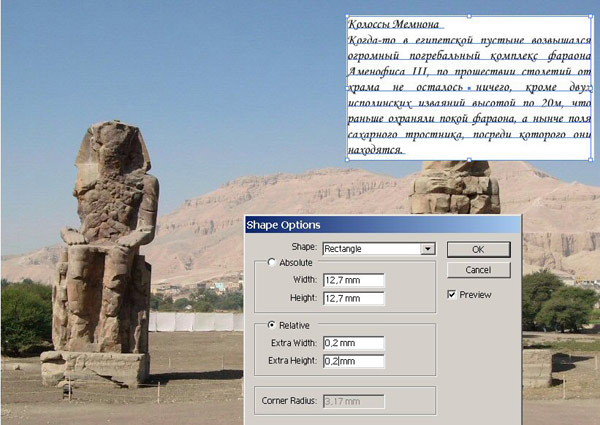Click the top-left corner handle of text frame
The image size is (600, 425).
click(347, 16)
